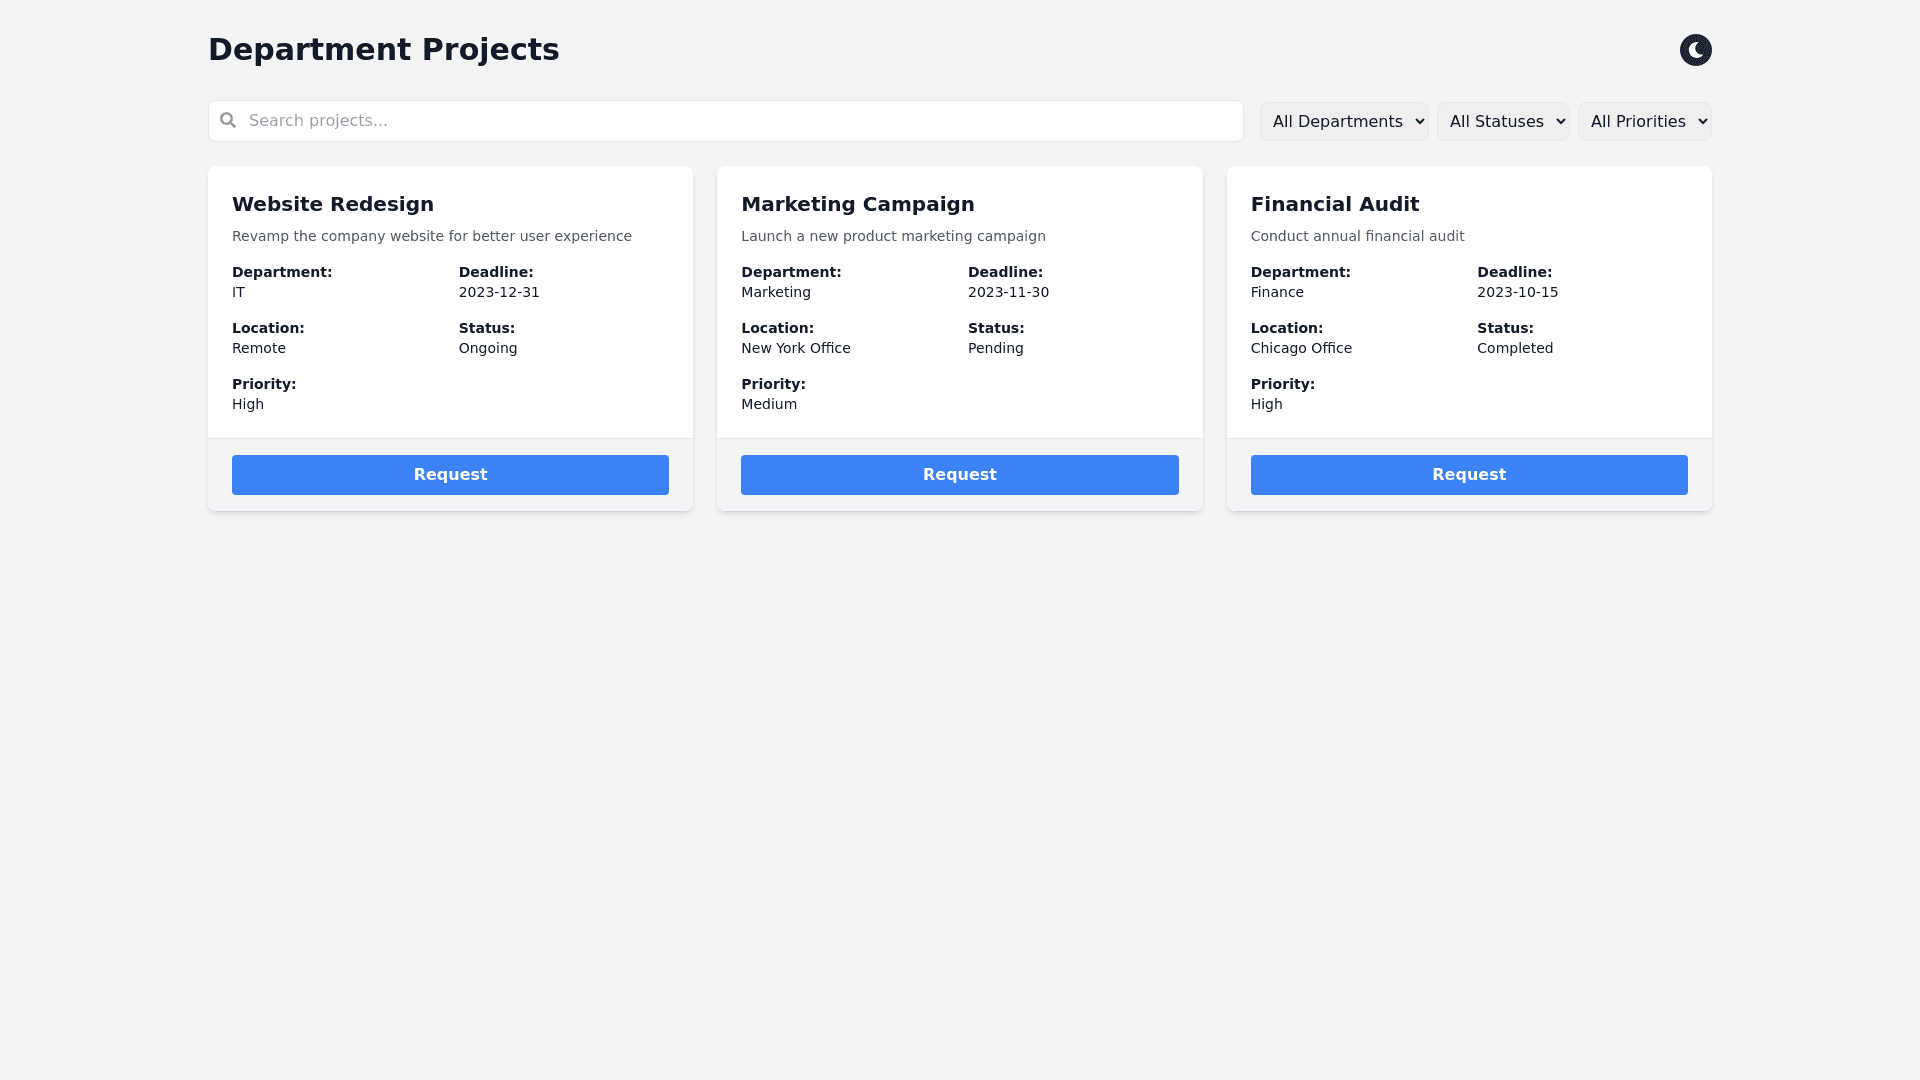This screenshot has width=1920, height=1080.
Task: Click the magnifying glass search icon
Action: point(228,120)
